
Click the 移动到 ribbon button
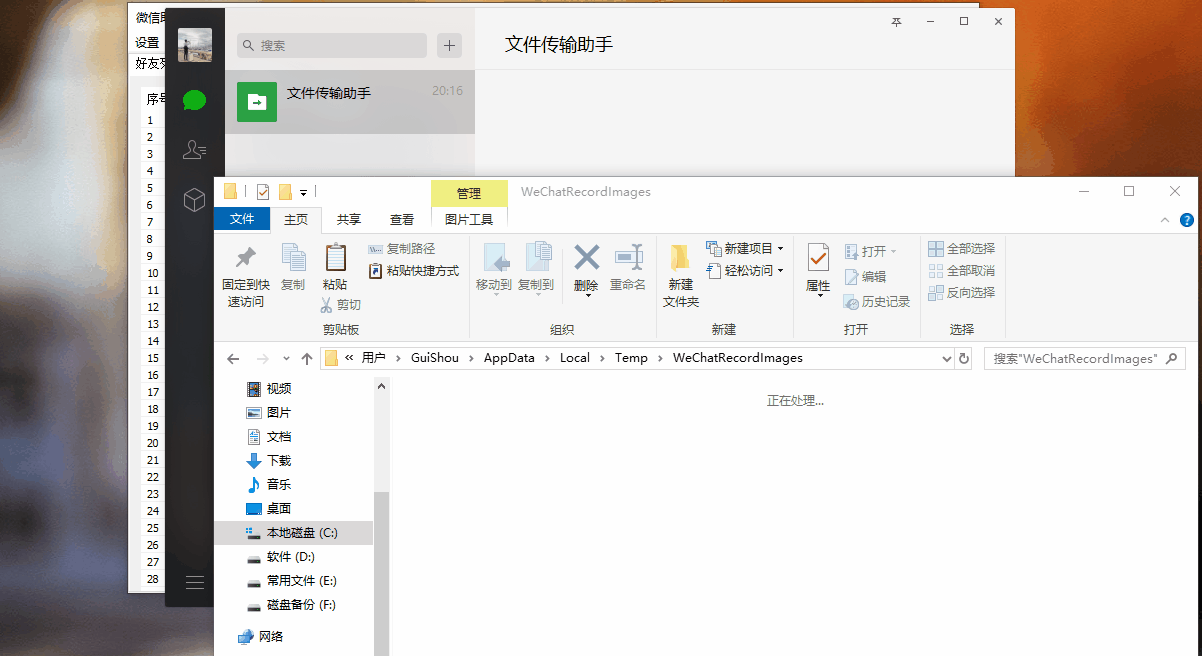point(494,267)
